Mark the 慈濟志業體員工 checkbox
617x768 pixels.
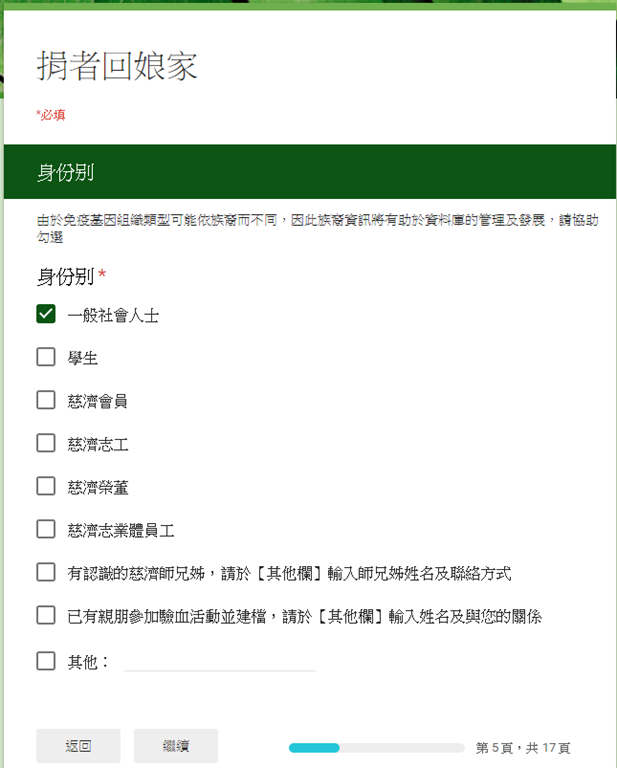click(x=46, y=529)
